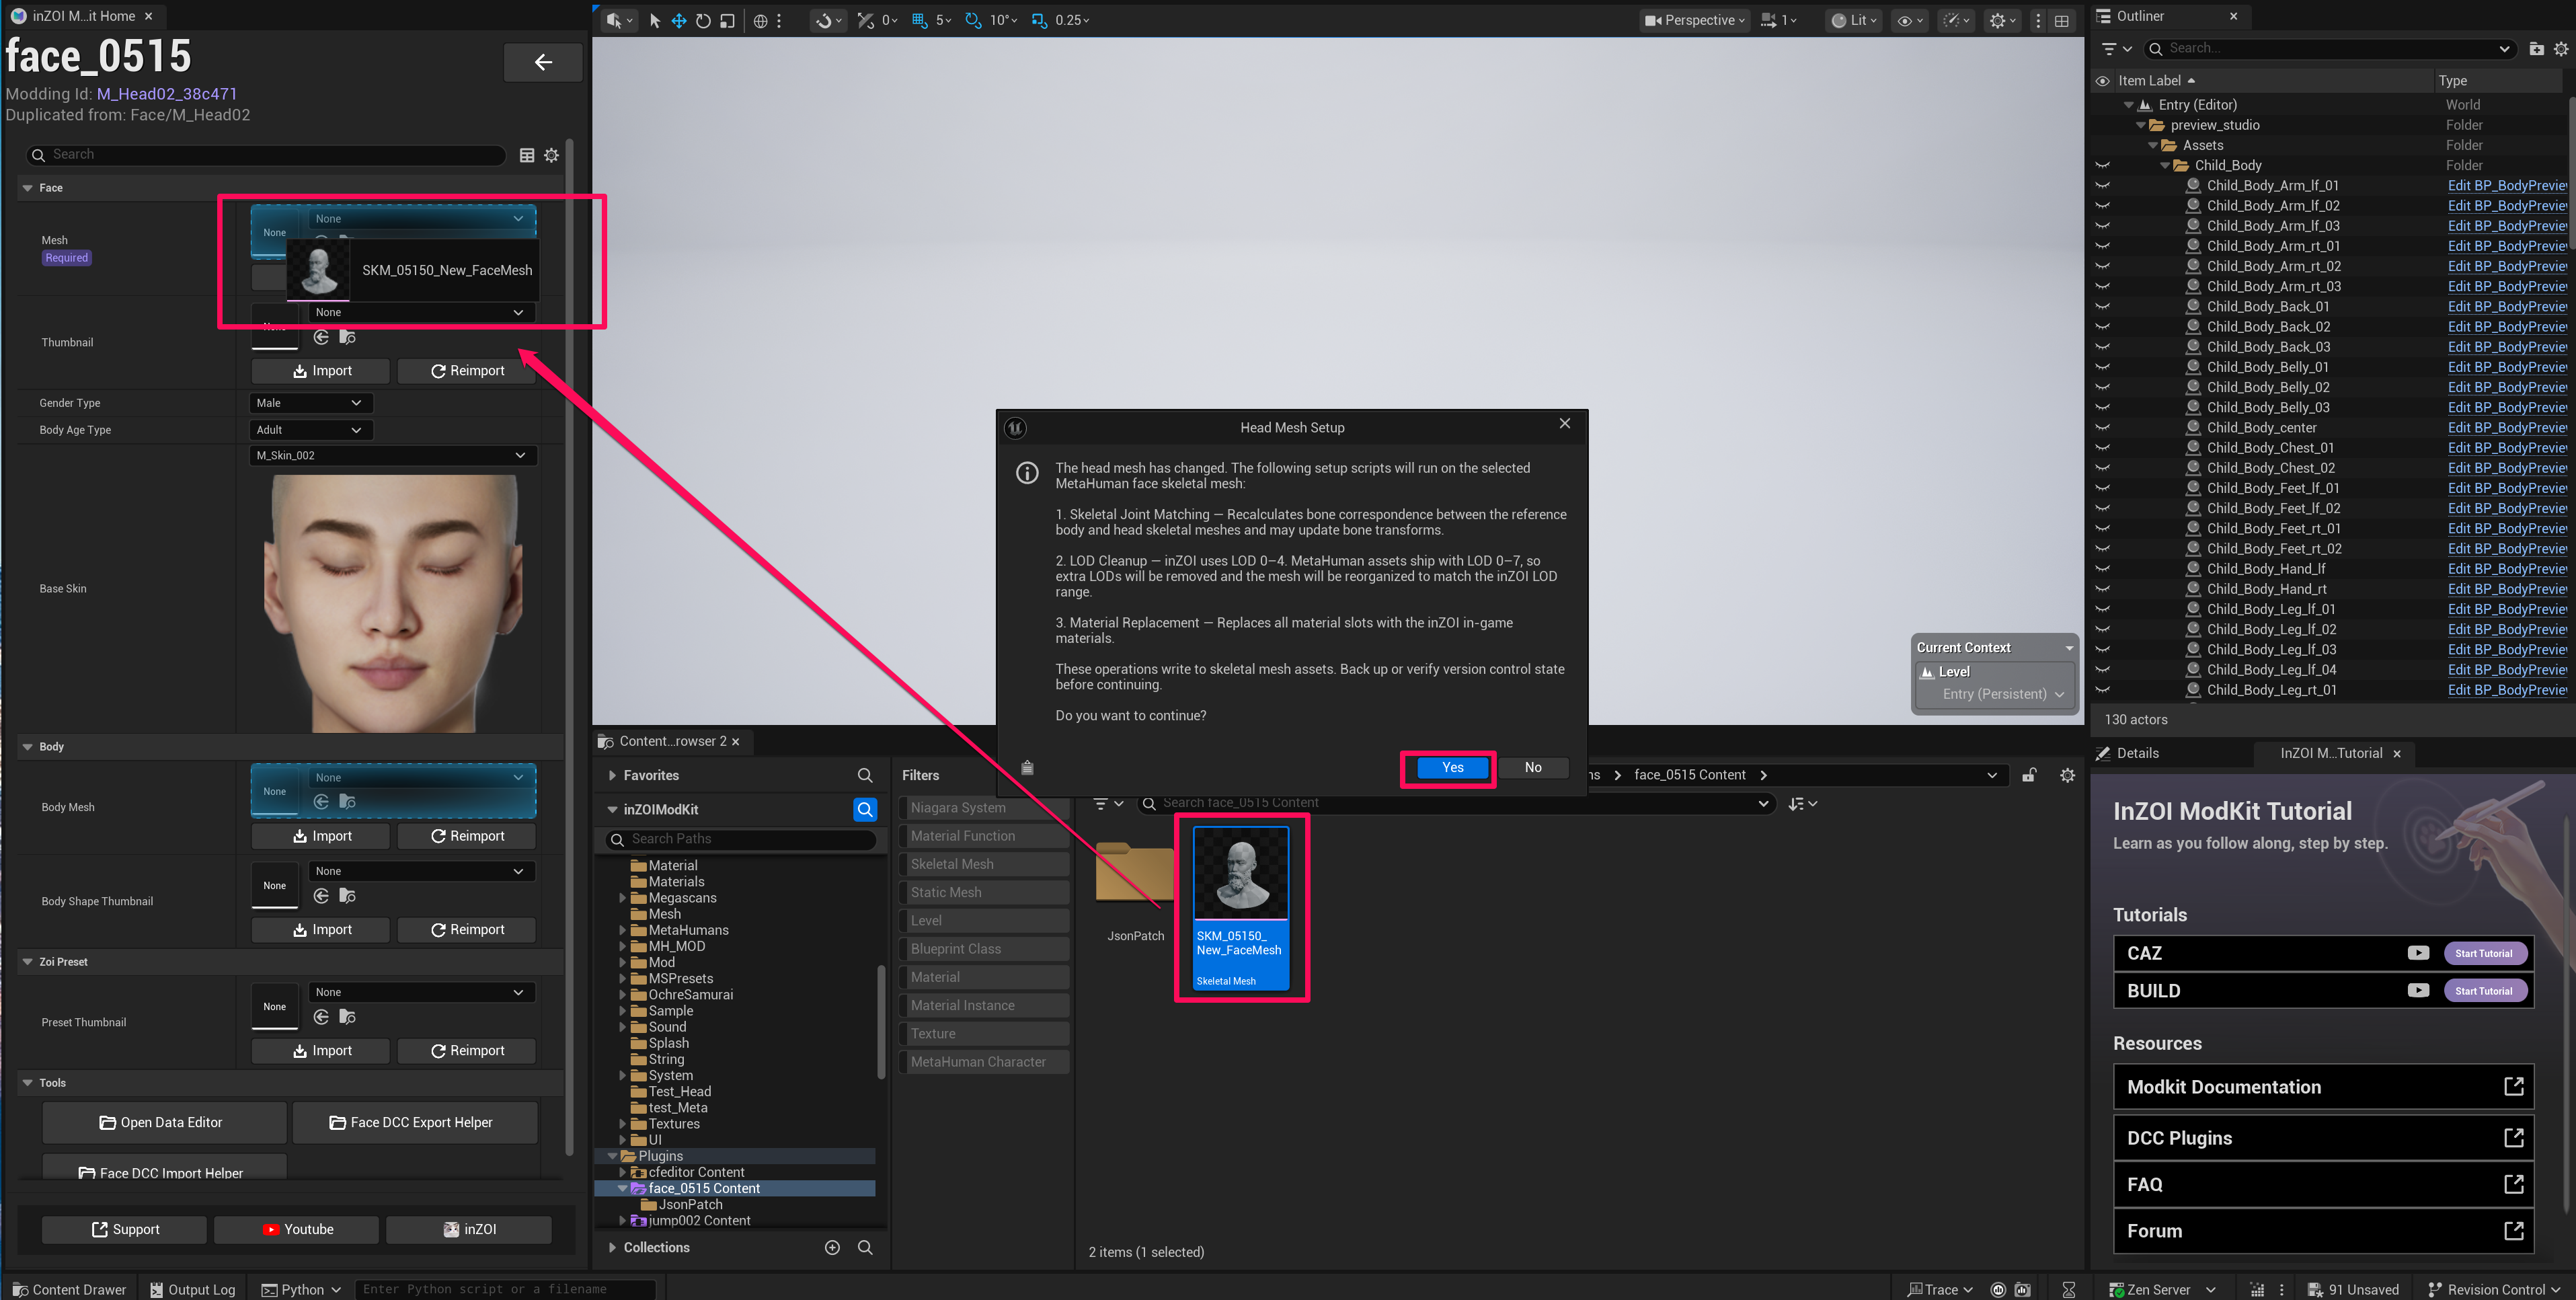The height and width of the screenshot is (1300, 2576).
Task: Open the Youtube link button
Action: tap(297, 1229)
